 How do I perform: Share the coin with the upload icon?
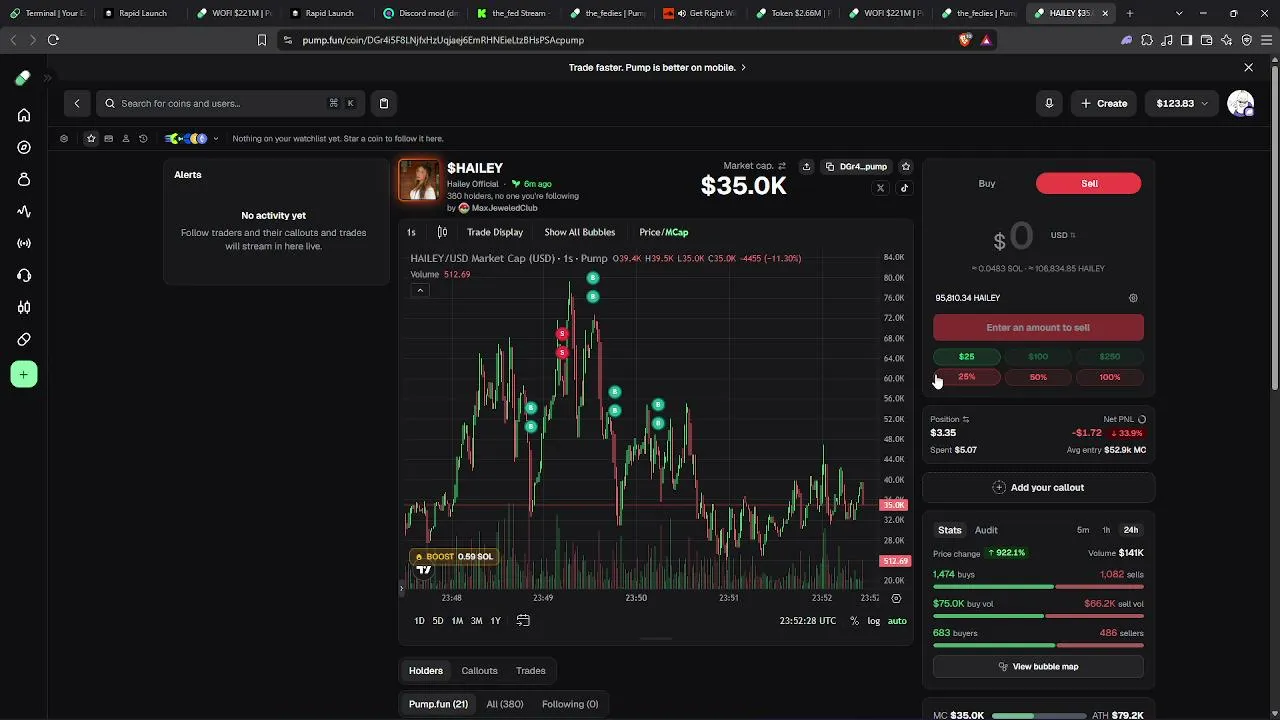click(806, 166)
